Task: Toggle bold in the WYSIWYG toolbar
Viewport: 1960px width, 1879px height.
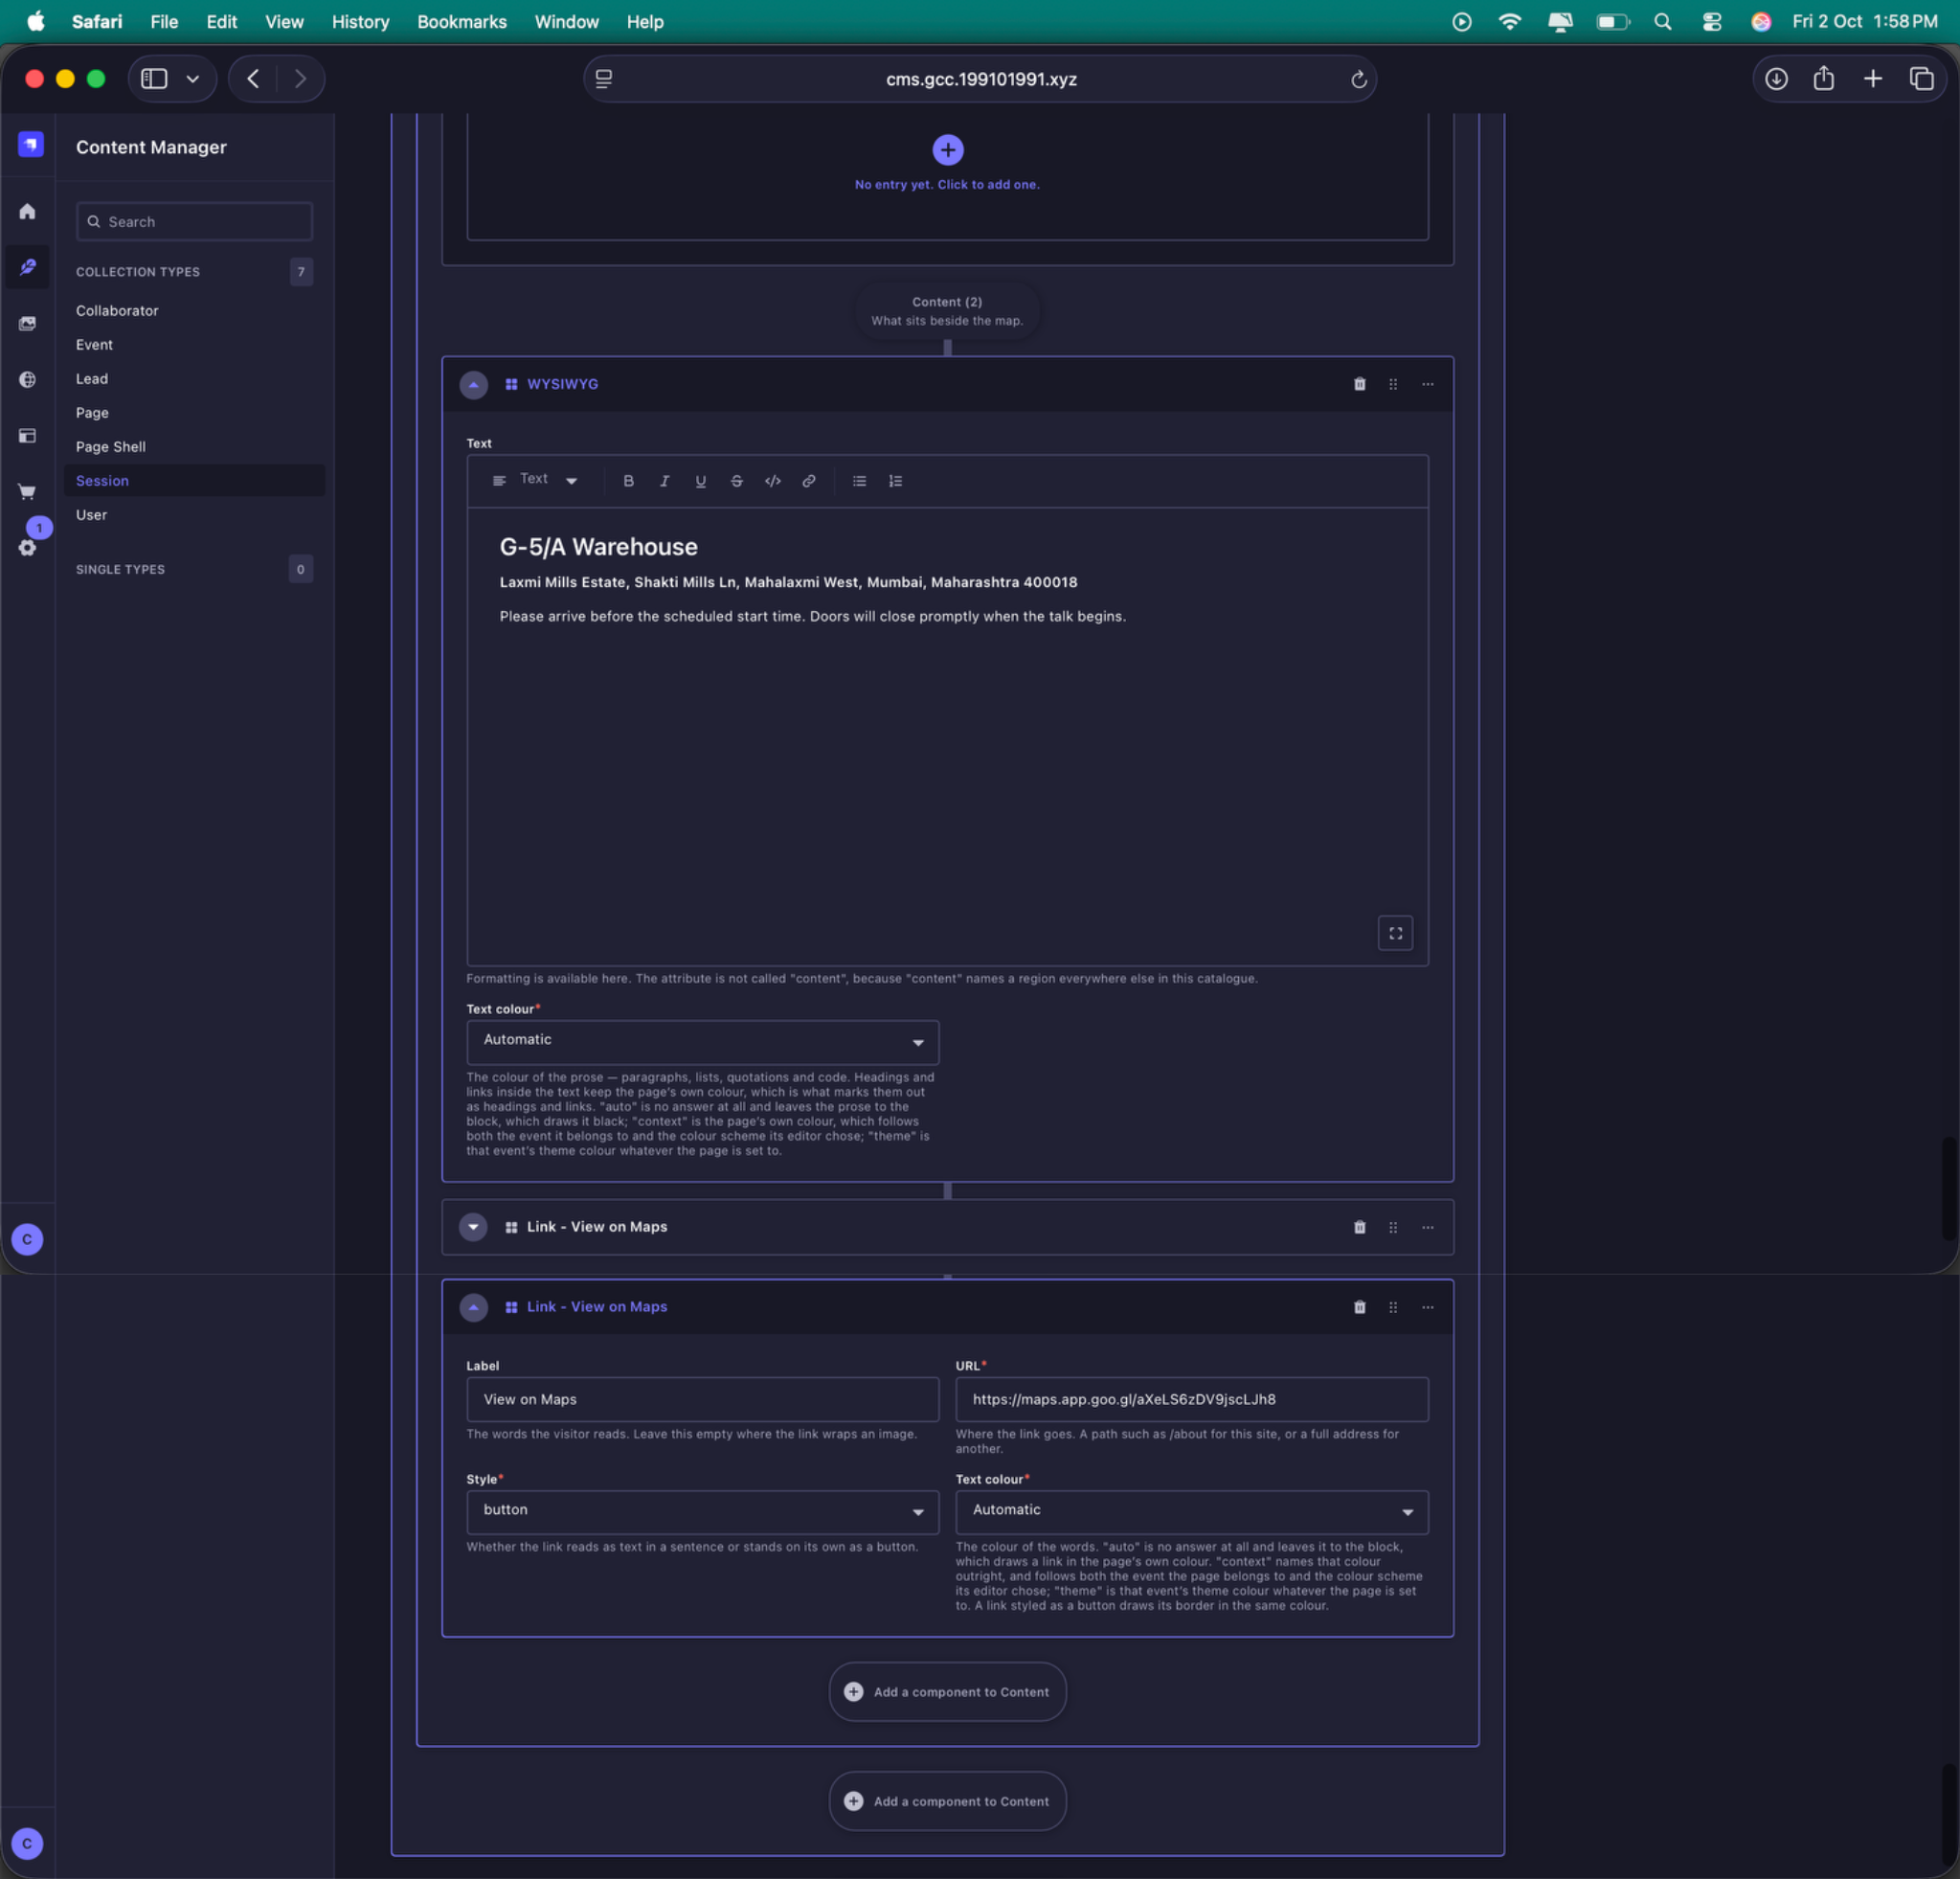Action: (x=628, y=481)
